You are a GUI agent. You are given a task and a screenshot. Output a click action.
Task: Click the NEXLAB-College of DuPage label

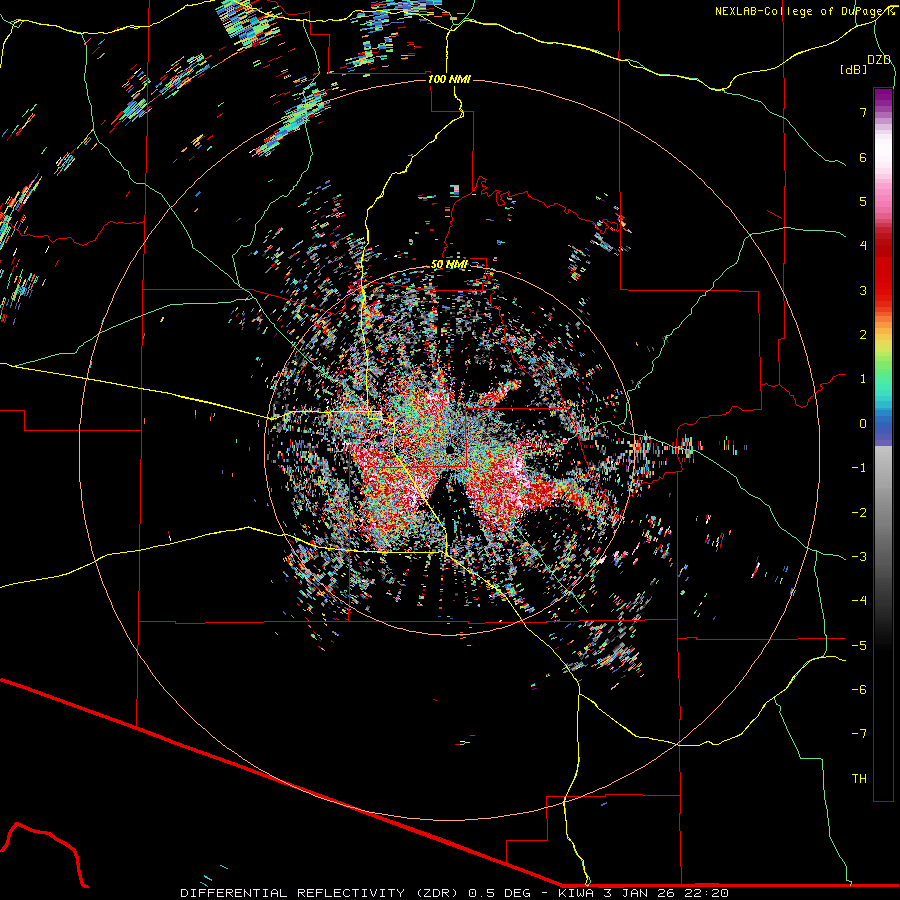805,11
